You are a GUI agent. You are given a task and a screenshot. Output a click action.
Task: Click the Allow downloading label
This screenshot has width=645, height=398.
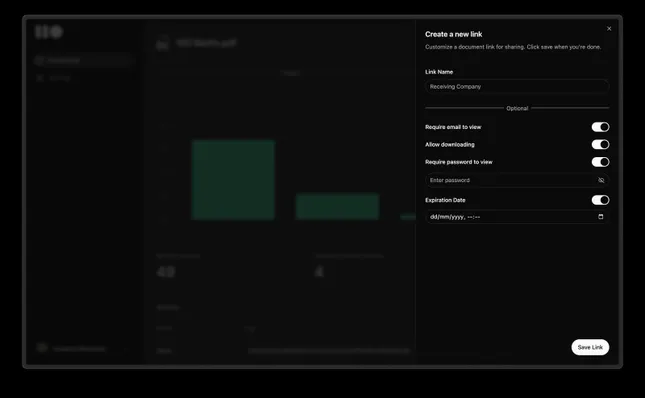[x=450, y=145]
